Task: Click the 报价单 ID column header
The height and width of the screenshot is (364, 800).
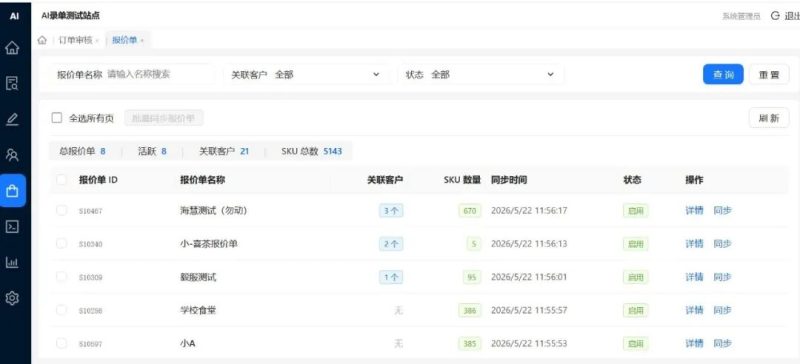Action: [98, 180]
